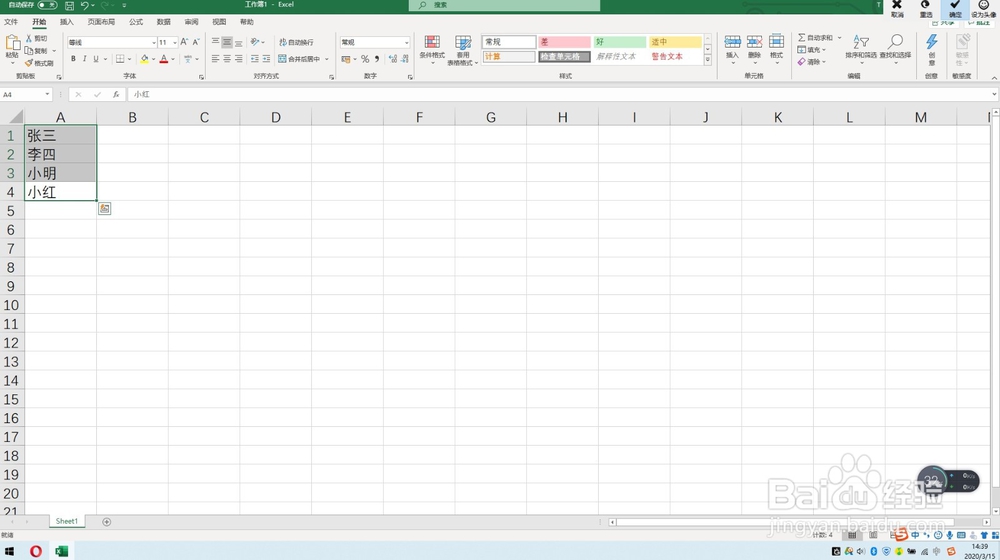Viewport: 1000px width, 560px height.
Task: Click the cell Format (格式) icon
Action: coord(776,42)
